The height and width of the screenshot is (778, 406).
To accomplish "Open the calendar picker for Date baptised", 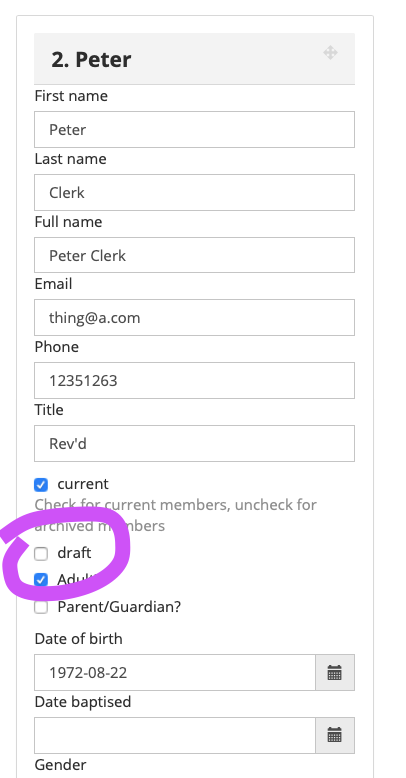I will [335, 735].
